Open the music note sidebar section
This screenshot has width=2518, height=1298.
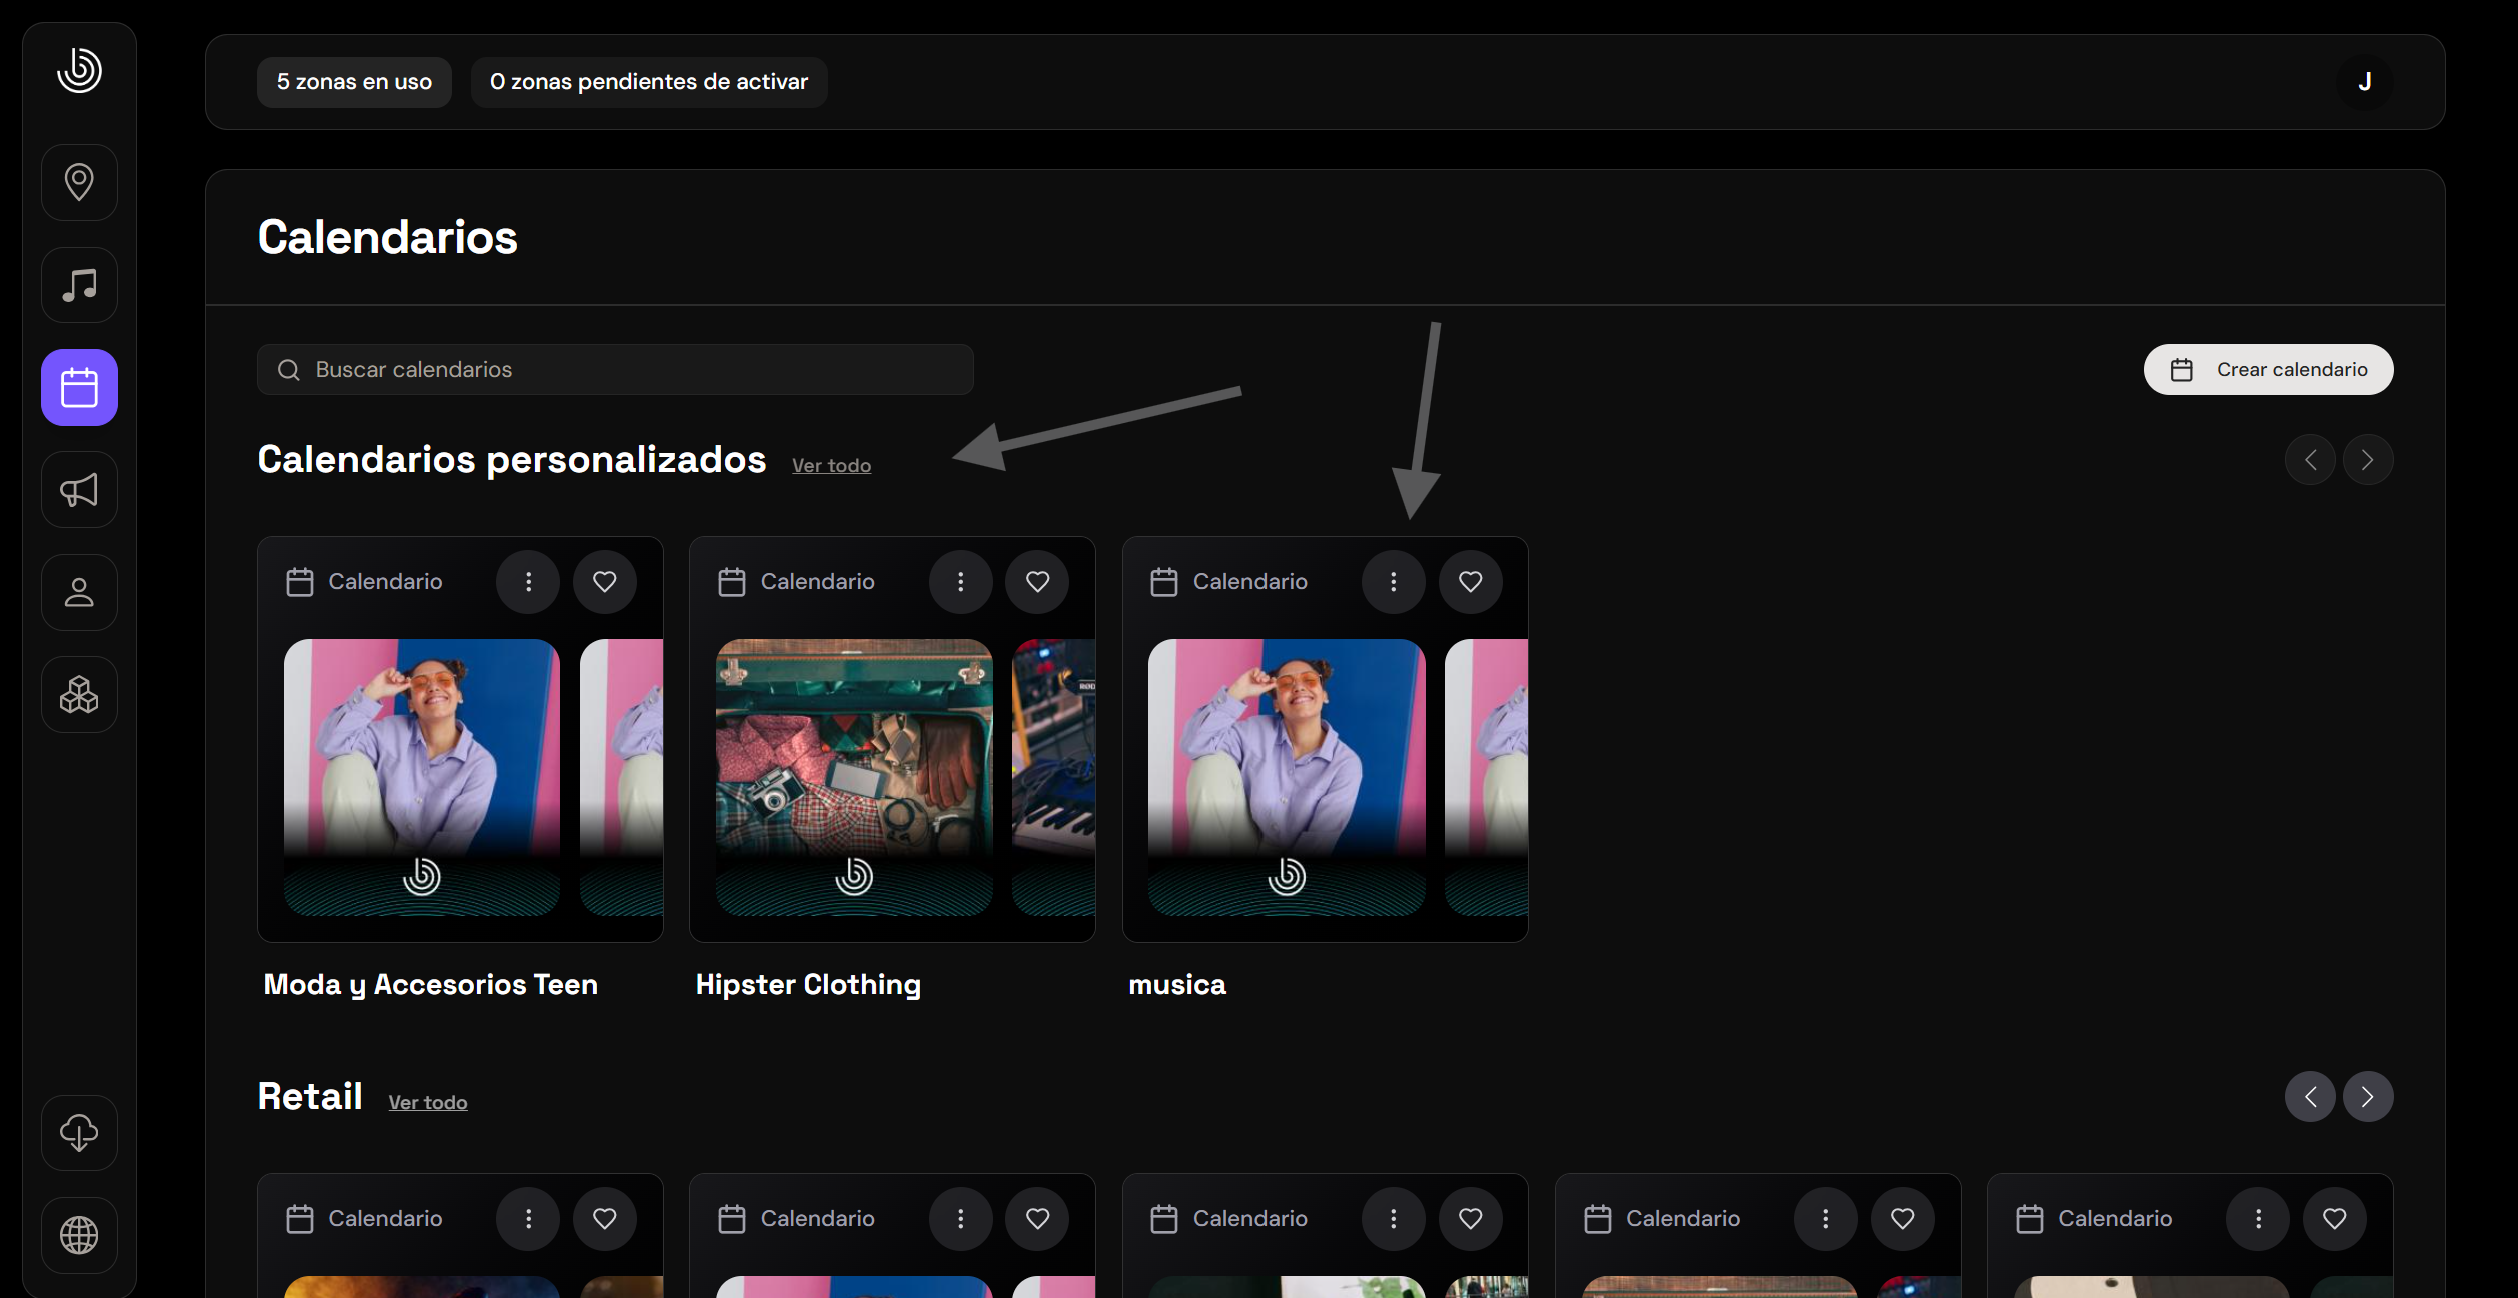(79, 285)
